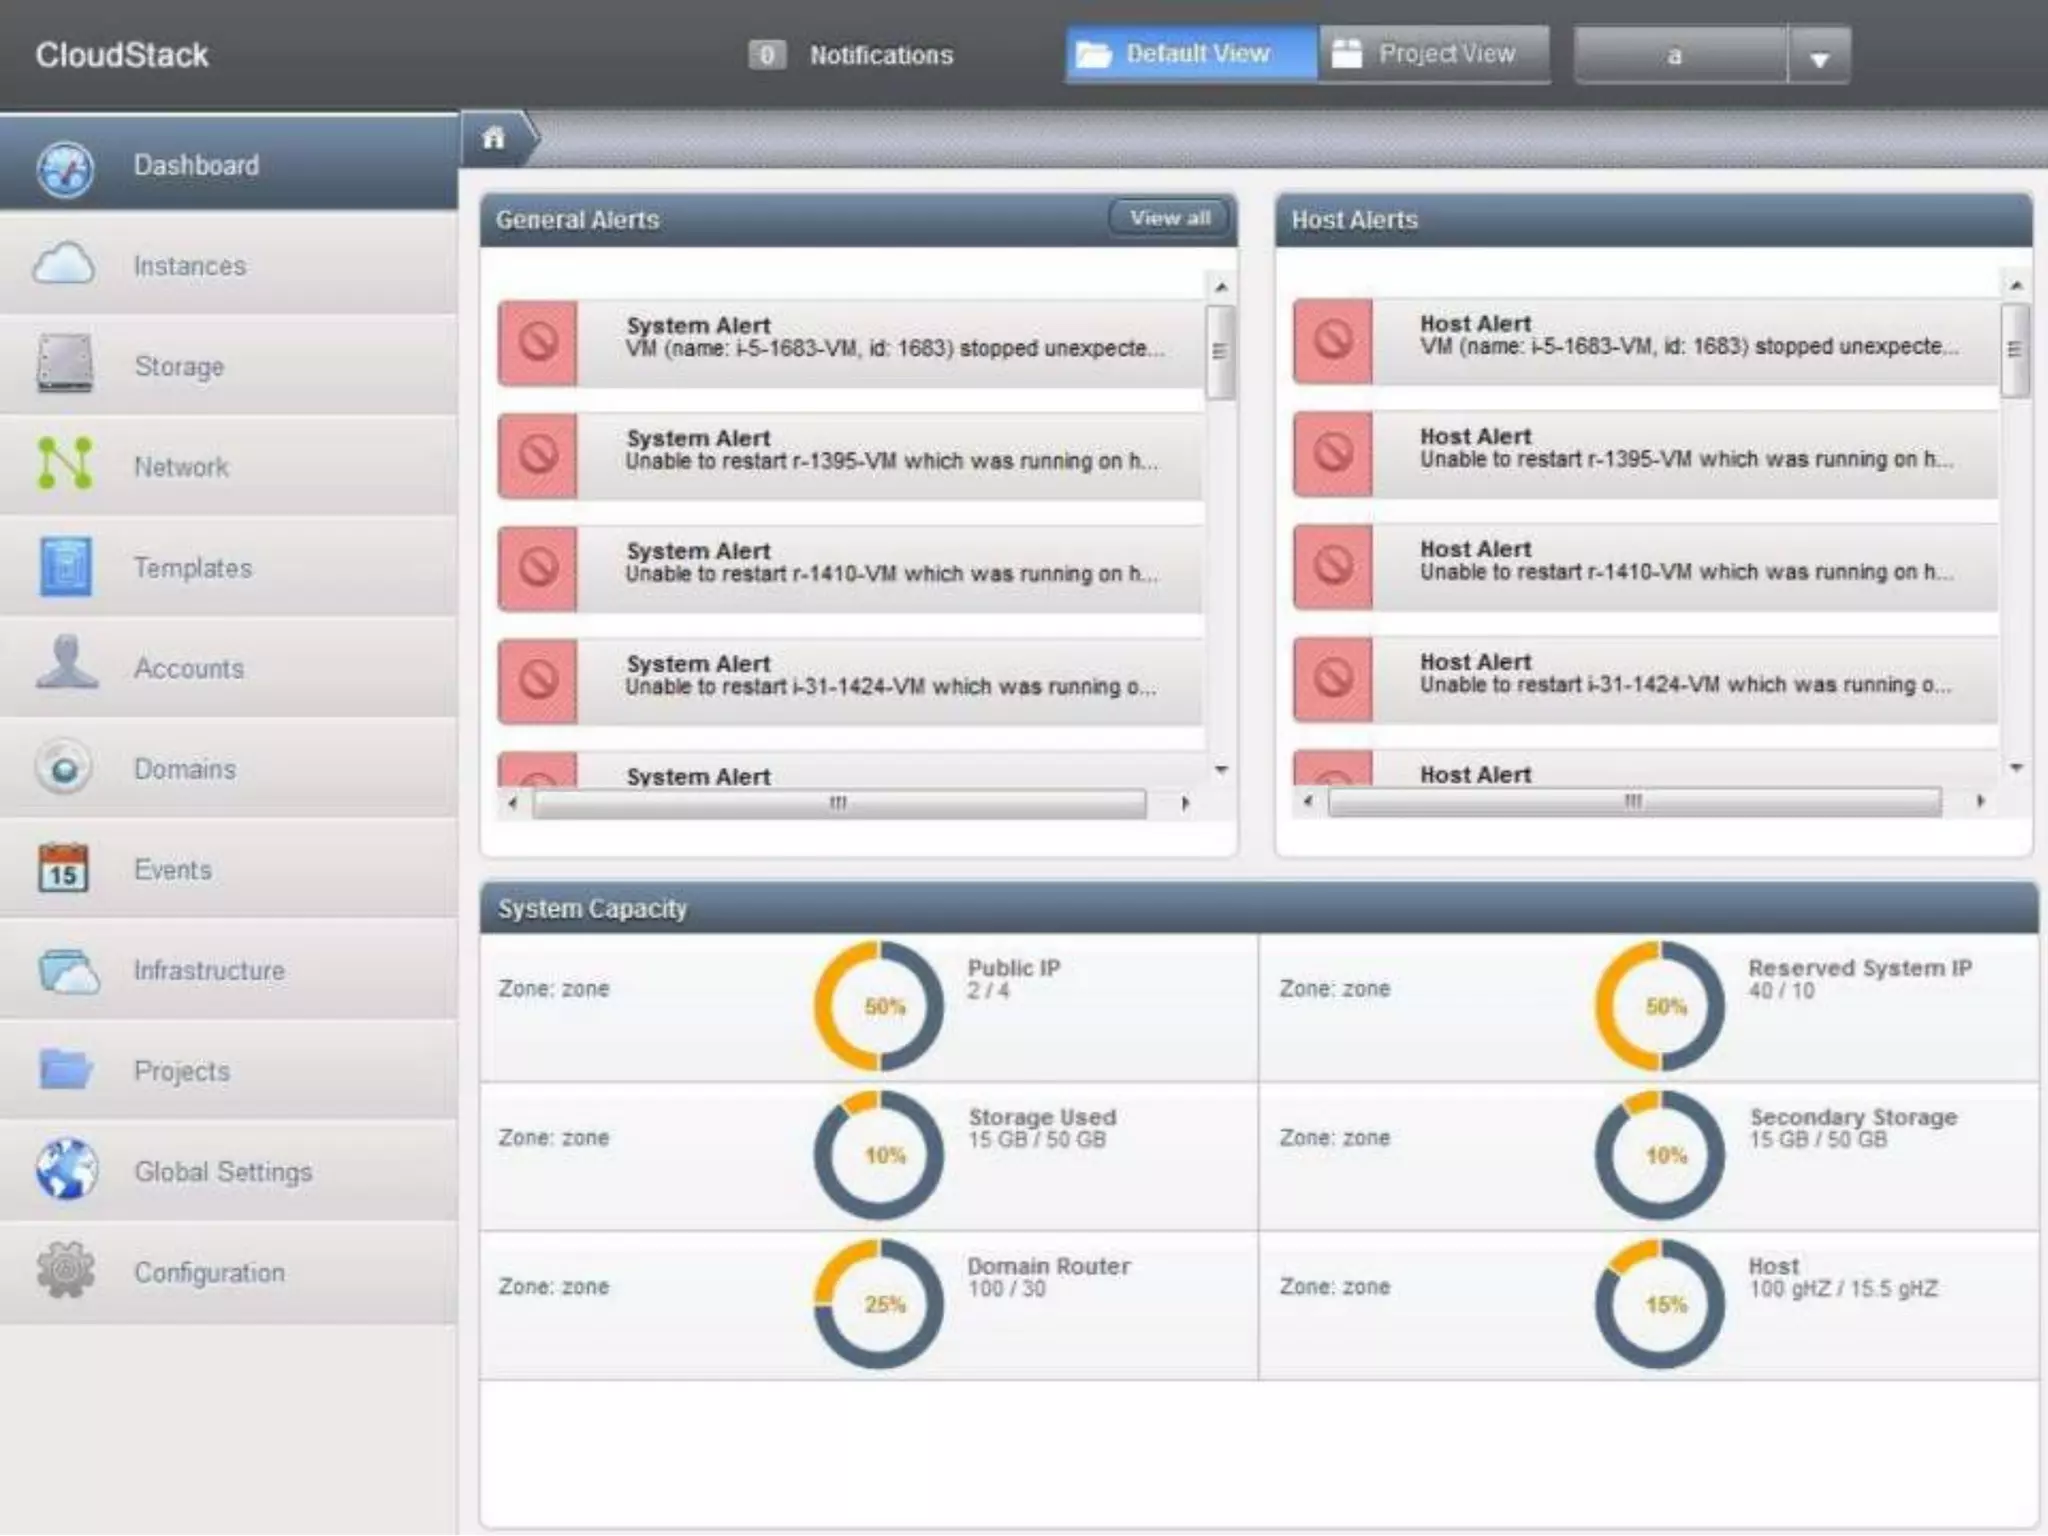Click the Storage hard drive icon
2048x1536 pixels.
coord(65,365)
